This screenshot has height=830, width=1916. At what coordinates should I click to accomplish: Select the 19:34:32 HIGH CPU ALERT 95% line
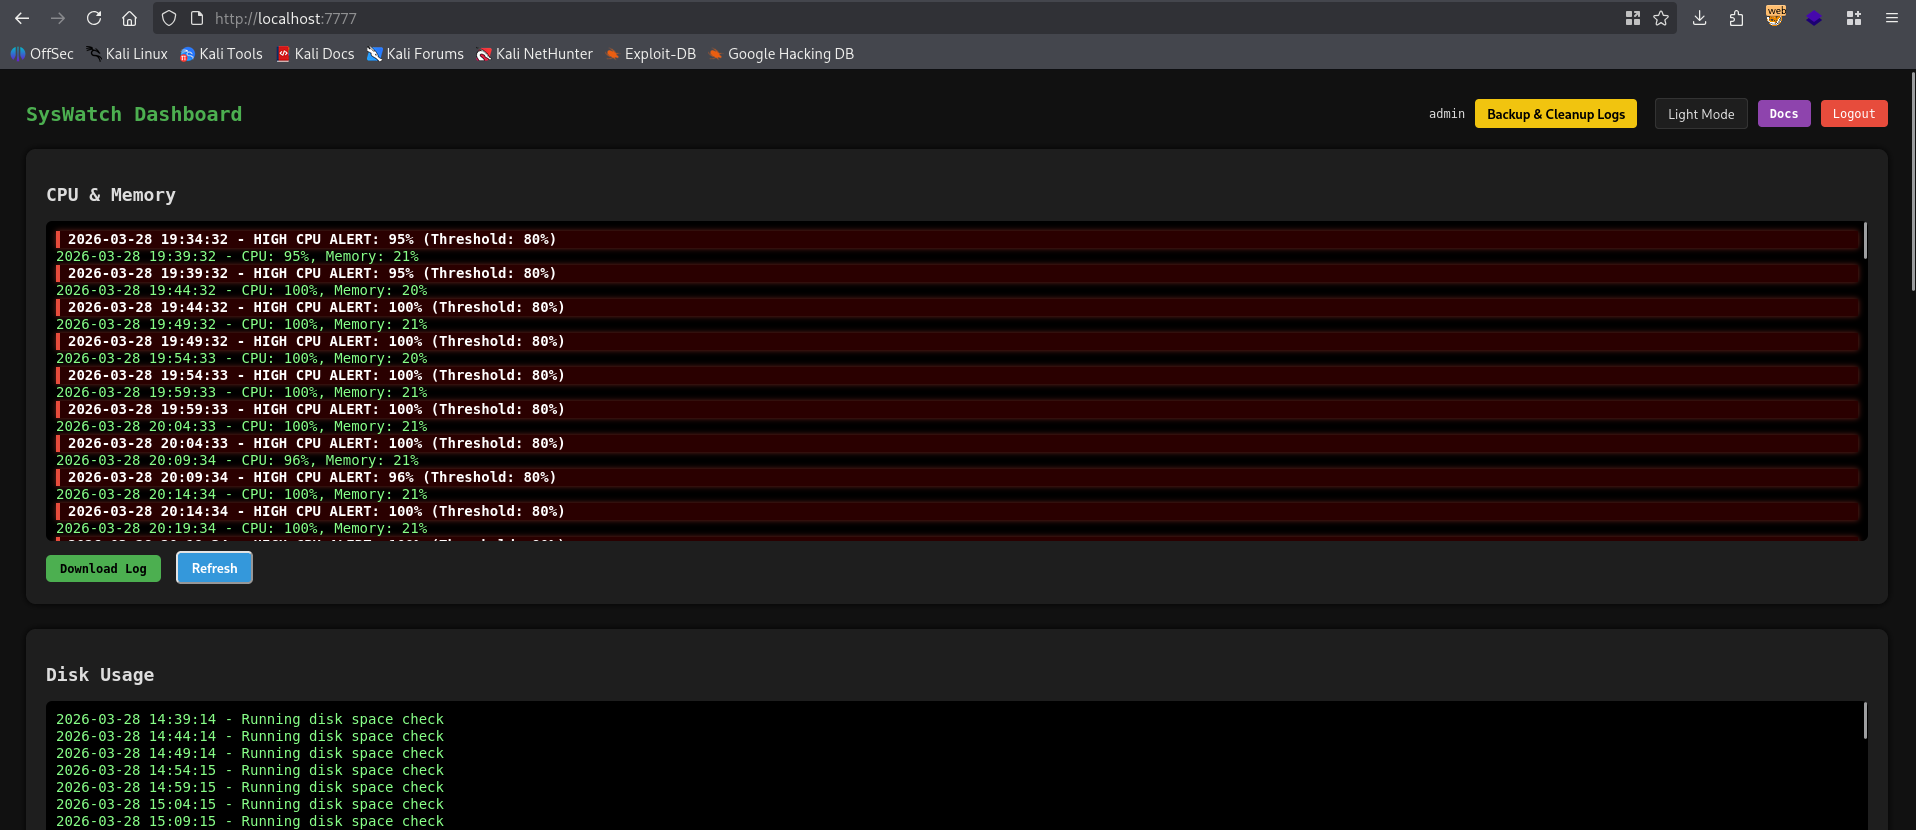[958, 239]
